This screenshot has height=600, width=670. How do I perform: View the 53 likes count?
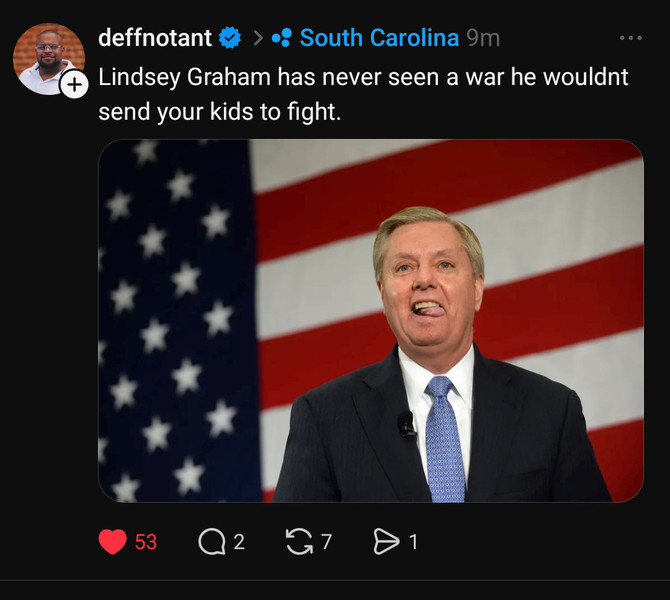(146, 542)
